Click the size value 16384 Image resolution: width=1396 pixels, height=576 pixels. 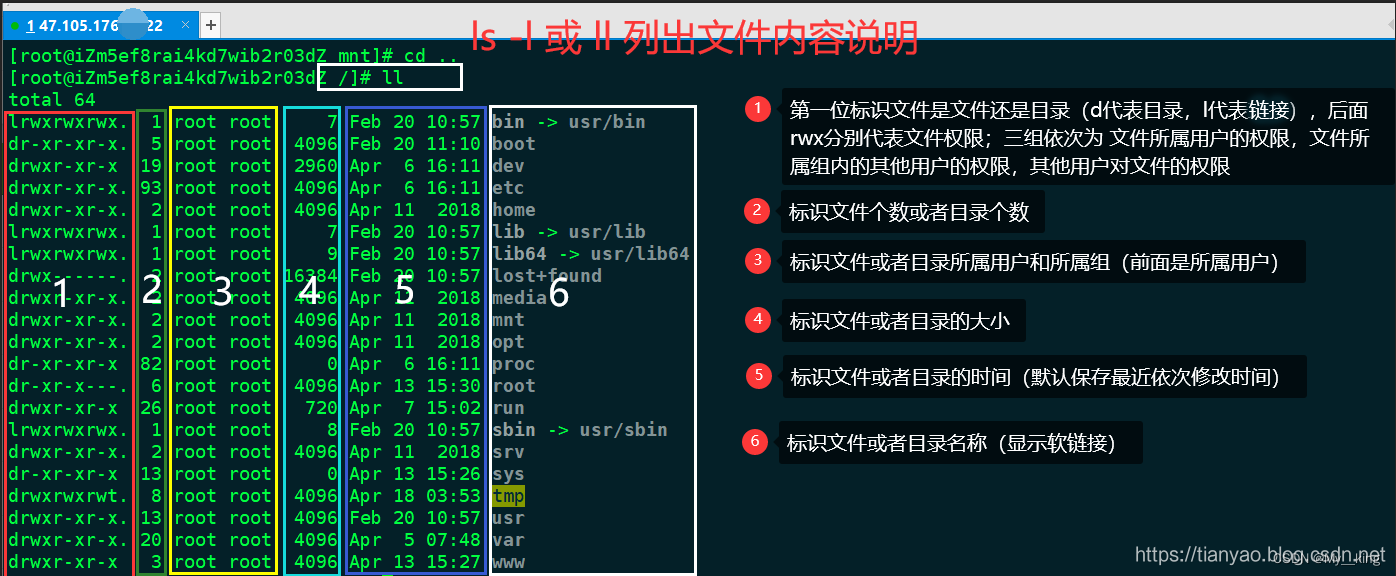[311, 276]
